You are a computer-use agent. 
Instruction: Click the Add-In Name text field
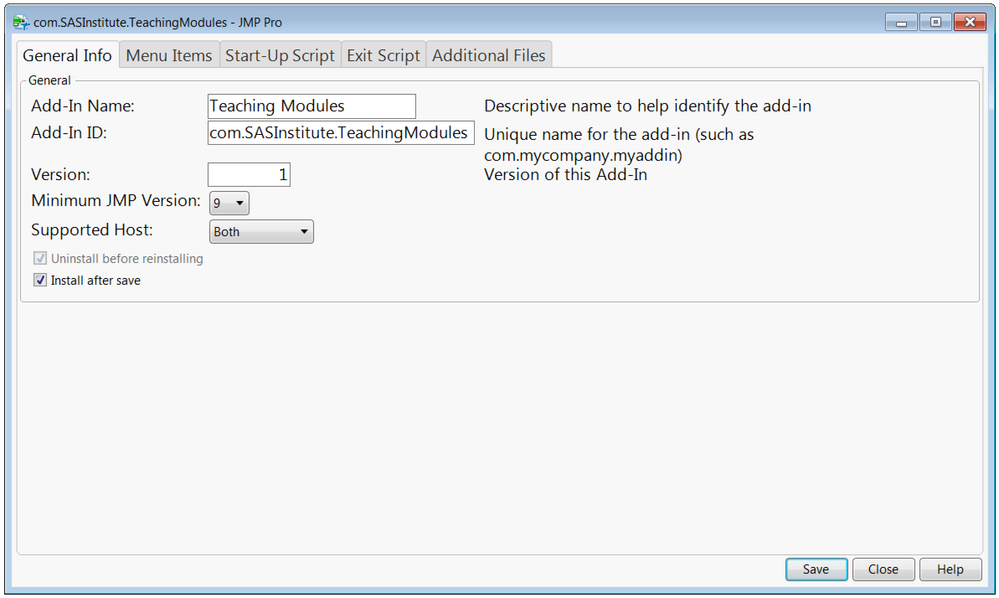click(x=312, y=106)
